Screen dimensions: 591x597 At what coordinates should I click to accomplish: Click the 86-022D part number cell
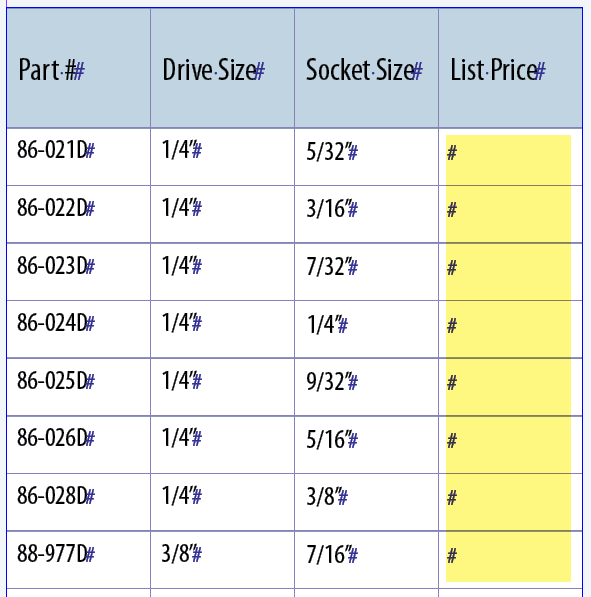click(x=79, y=214)
